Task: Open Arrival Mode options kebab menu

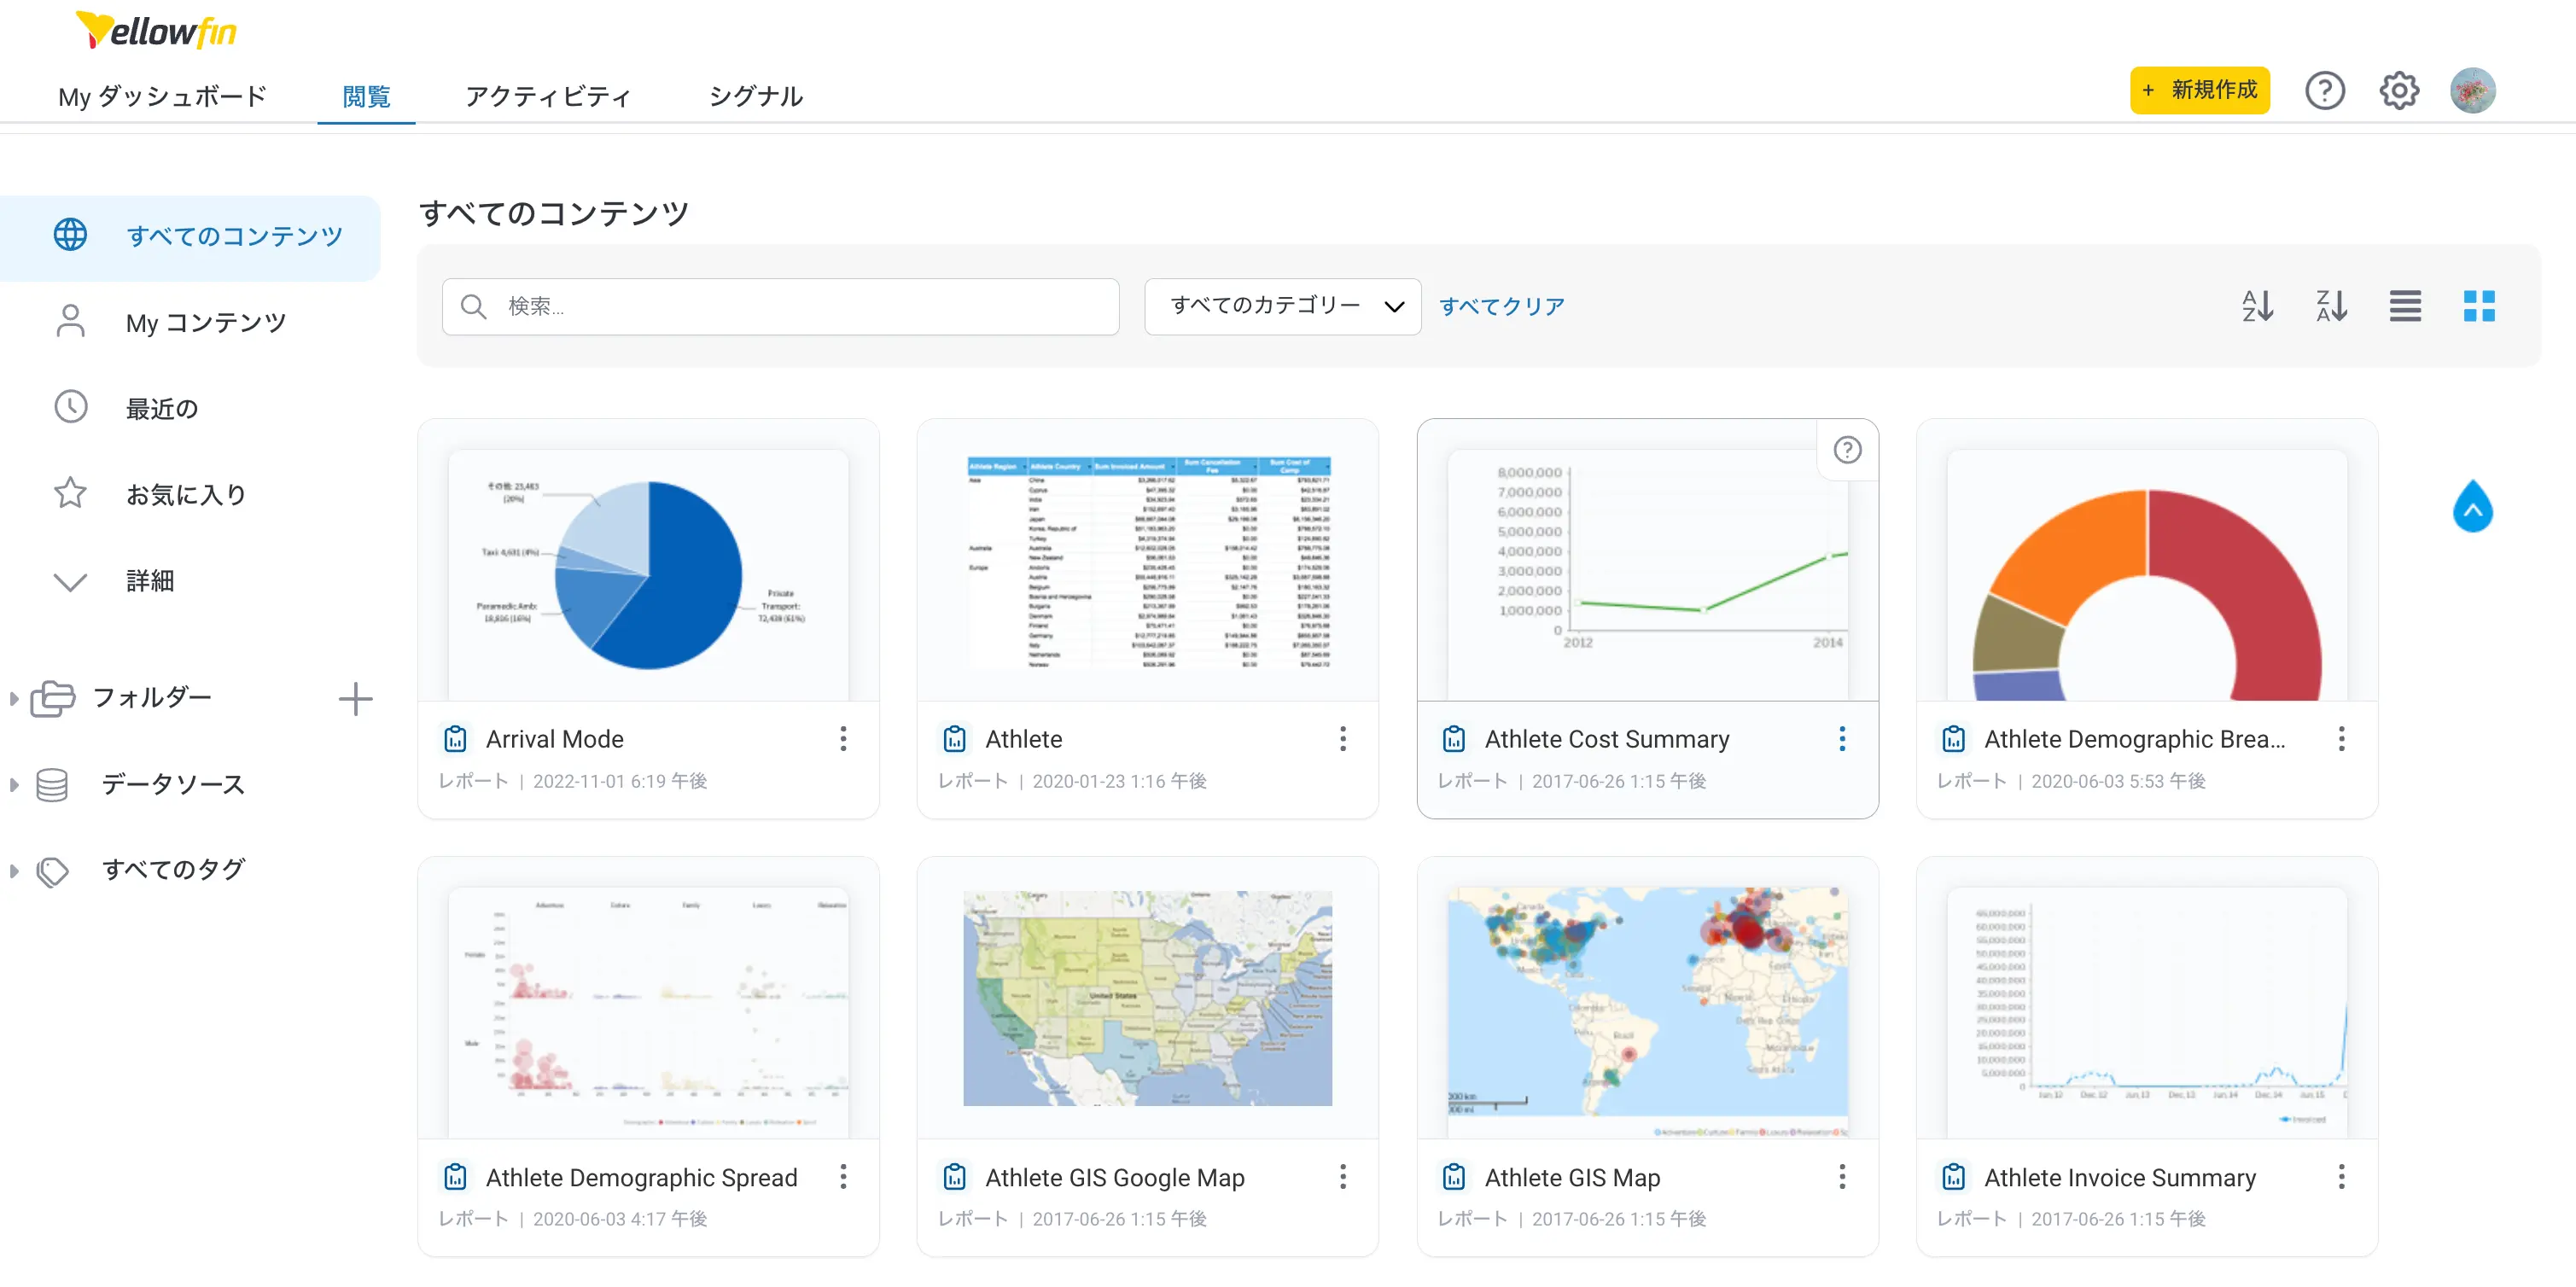Action: (843, 739)
